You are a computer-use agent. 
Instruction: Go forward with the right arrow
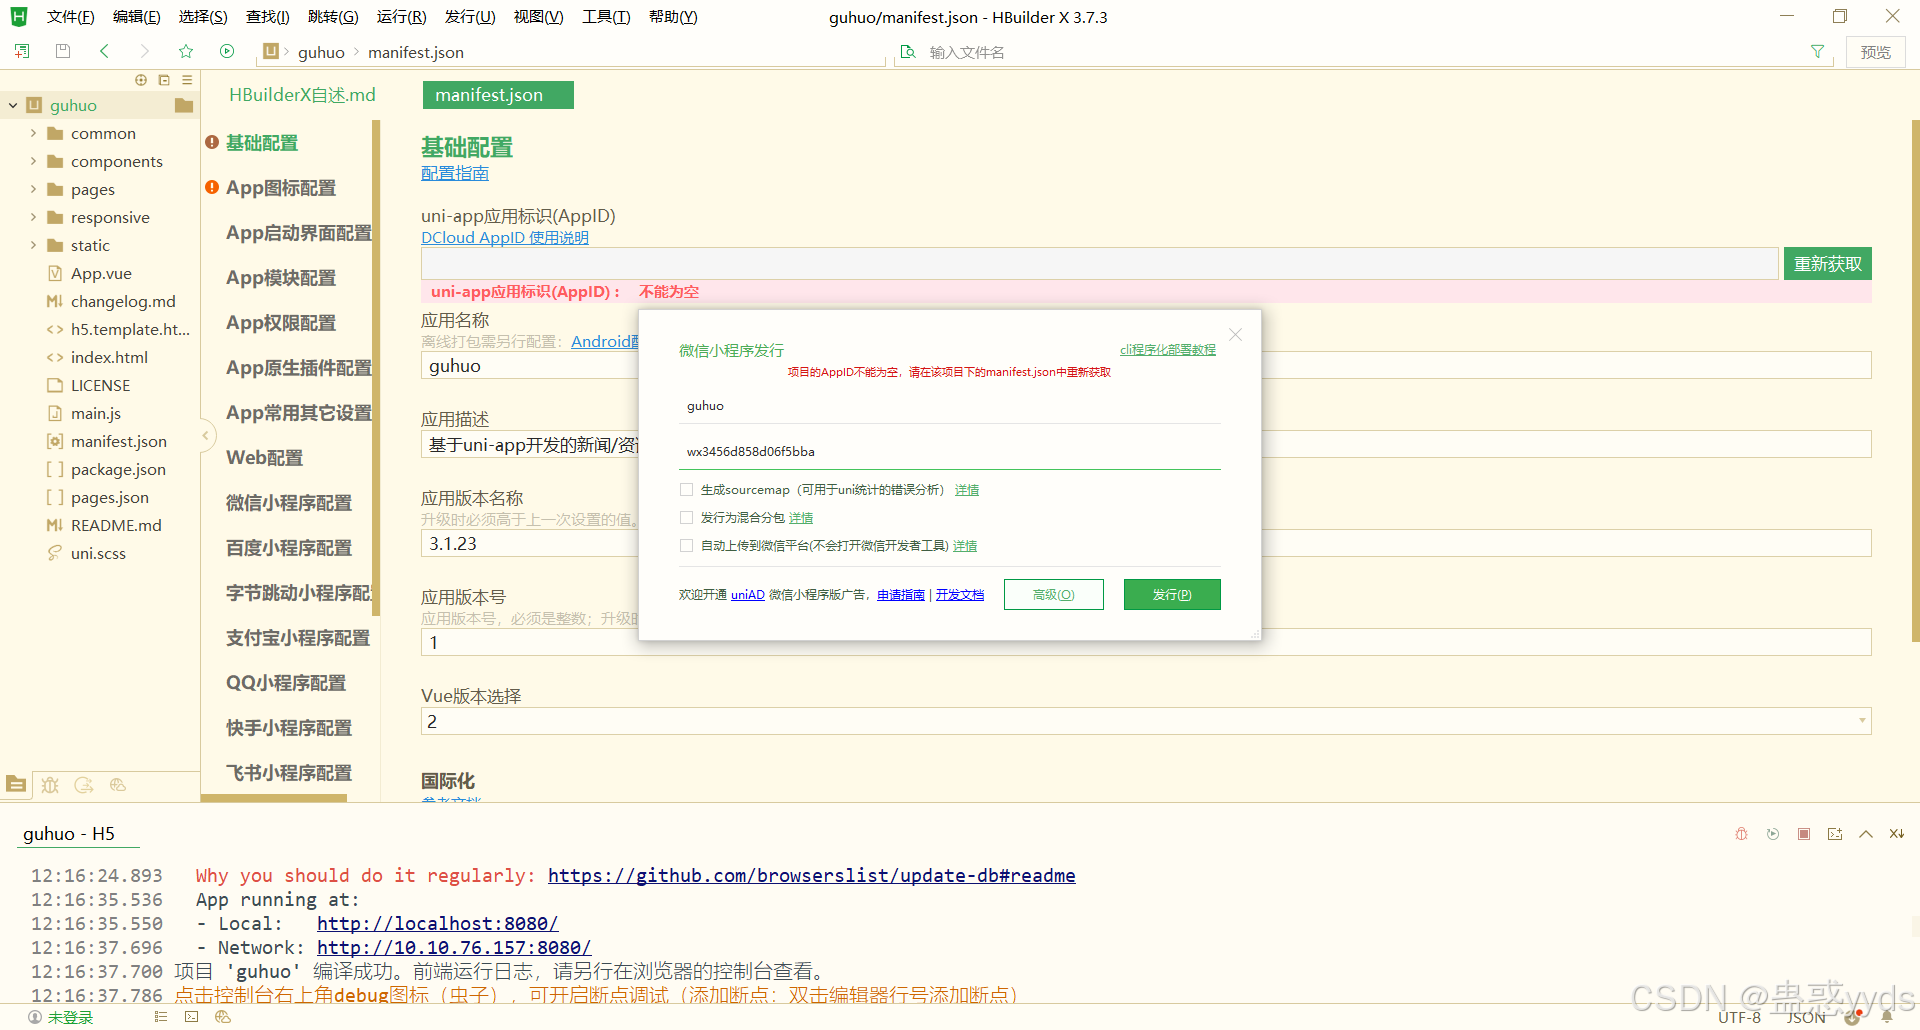coord(145,51)
